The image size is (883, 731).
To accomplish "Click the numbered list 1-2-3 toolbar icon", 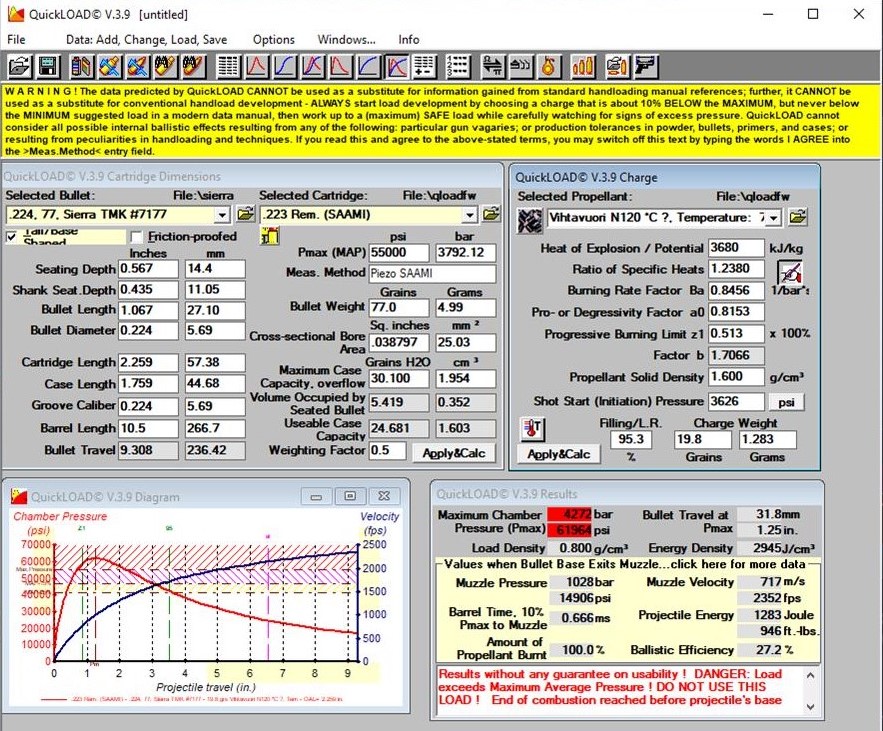I will (x=458, y=66).
